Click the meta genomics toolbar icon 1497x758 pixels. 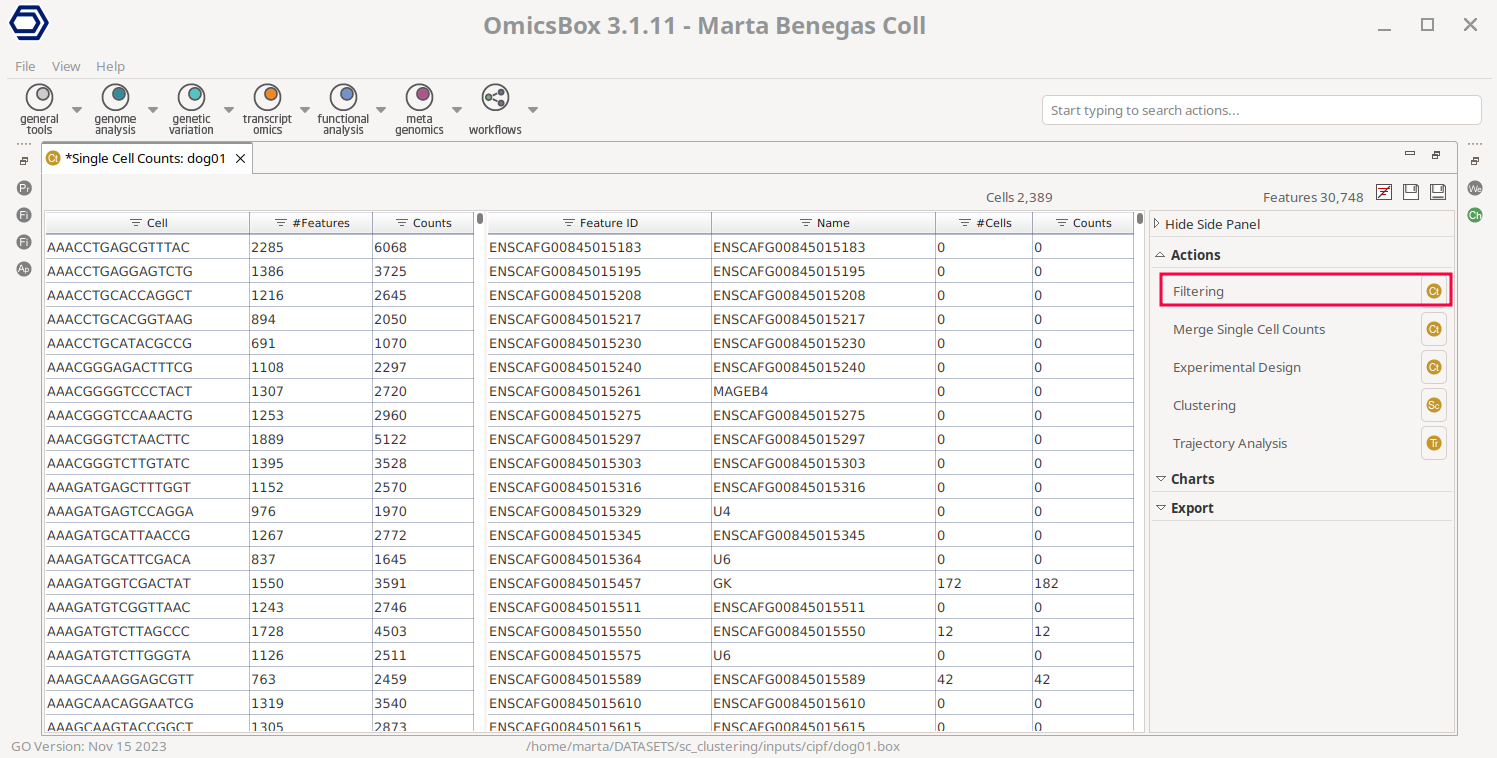[419, 99]
